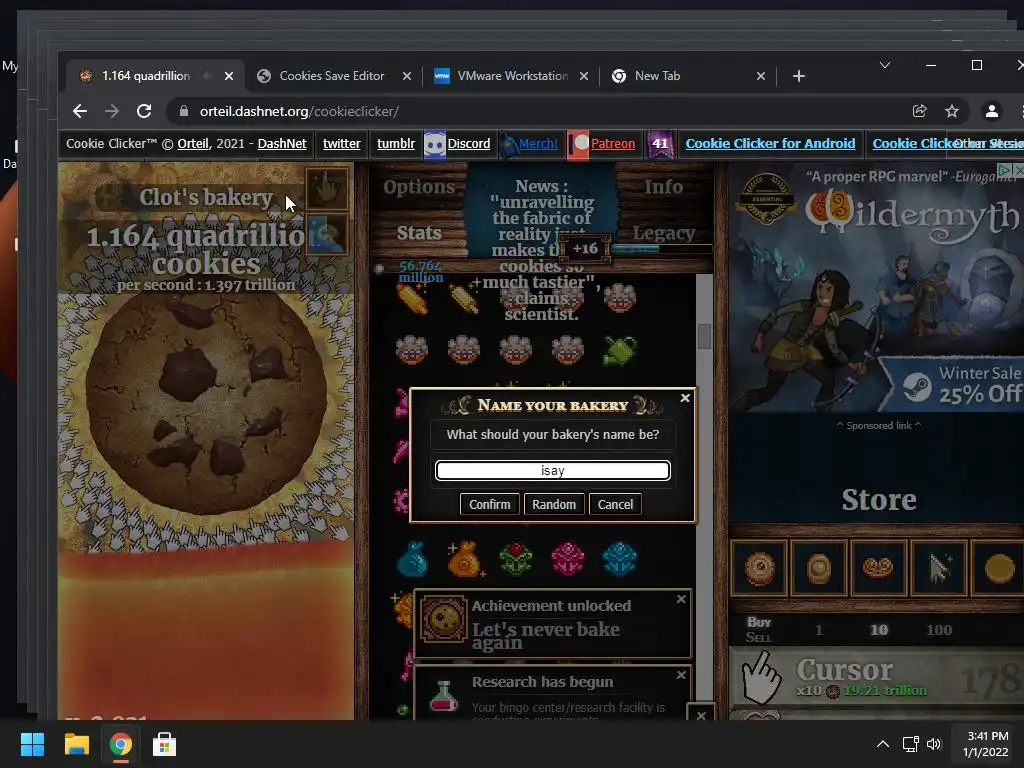Select buy amount 1
Image resolution: width=1024 pixels, height=768 pixels.
[819, 630]
